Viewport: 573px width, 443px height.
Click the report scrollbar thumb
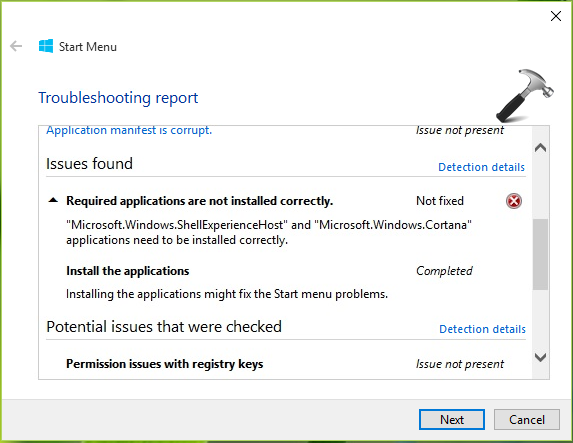click(540, 254)
